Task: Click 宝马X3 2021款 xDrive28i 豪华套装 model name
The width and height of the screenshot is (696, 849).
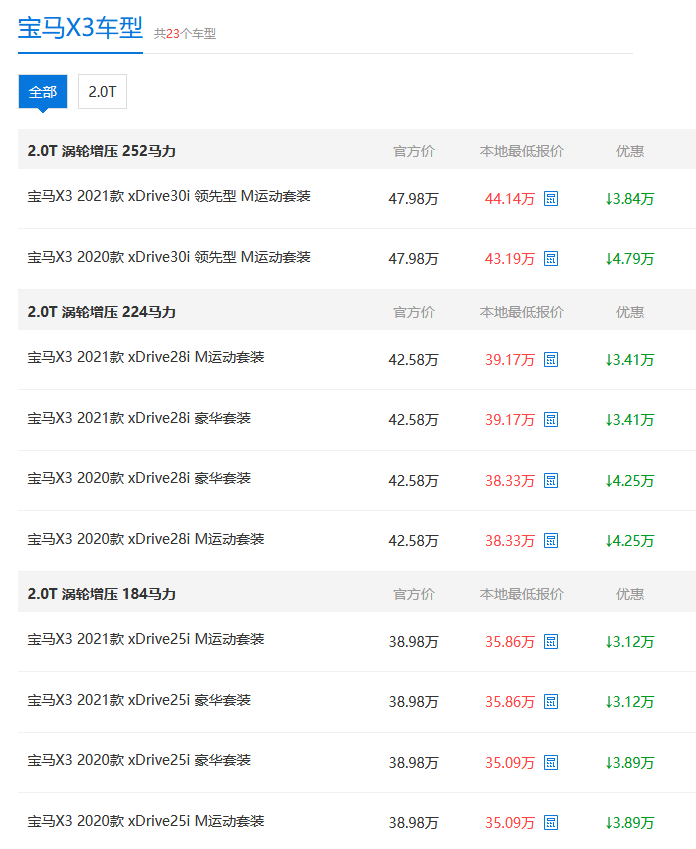Action: tap(139, 418)
